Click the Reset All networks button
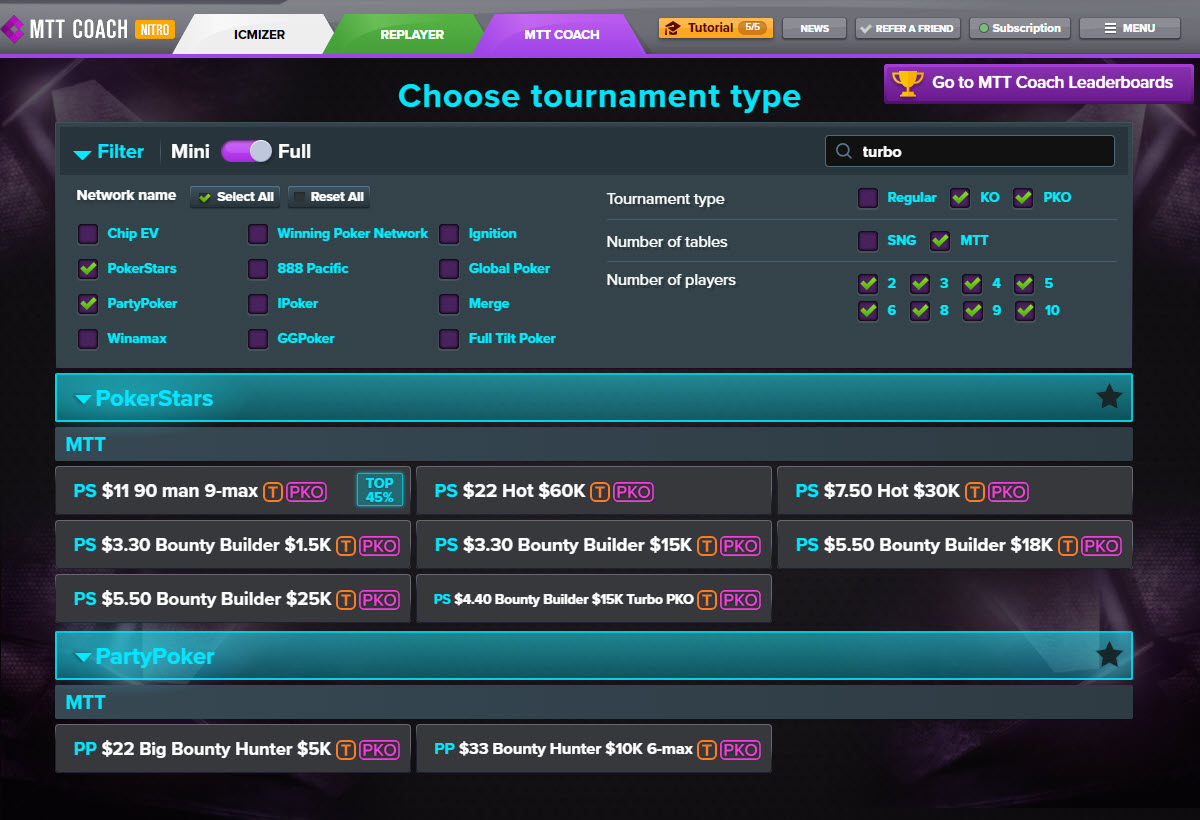1200x820 pixels. pyautogui.click(x=328, y=197)
